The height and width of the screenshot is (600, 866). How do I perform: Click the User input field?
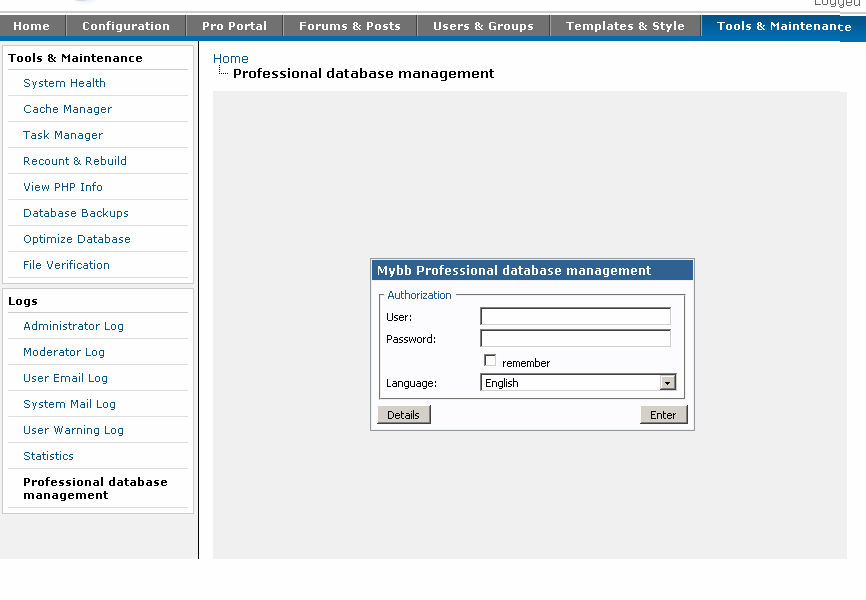[575, 317]
